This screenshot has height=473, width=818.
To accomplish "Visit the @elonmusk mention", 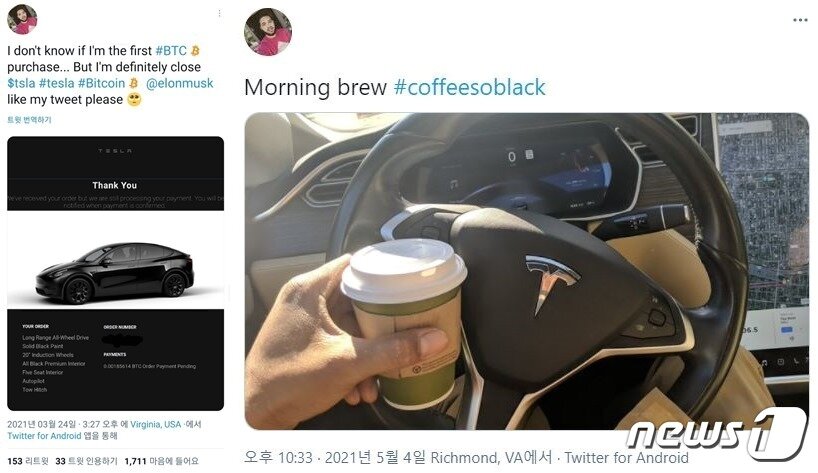I will point(179,83).
